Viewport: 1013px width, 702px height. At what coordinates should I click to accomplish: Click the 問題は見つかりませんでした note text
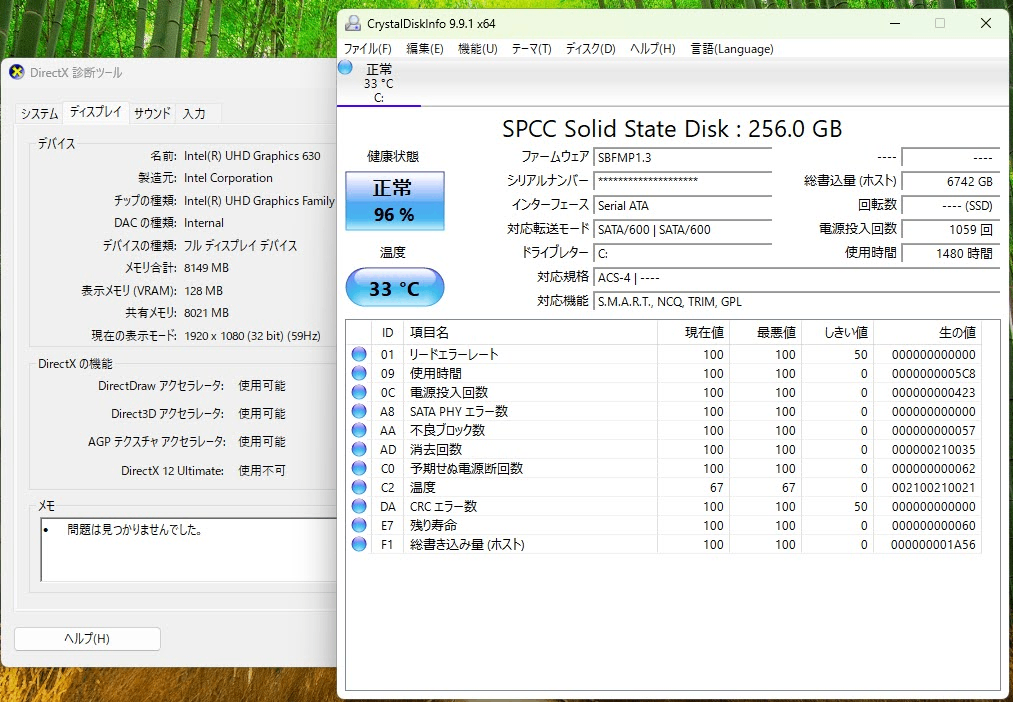(x=135, y=530)
